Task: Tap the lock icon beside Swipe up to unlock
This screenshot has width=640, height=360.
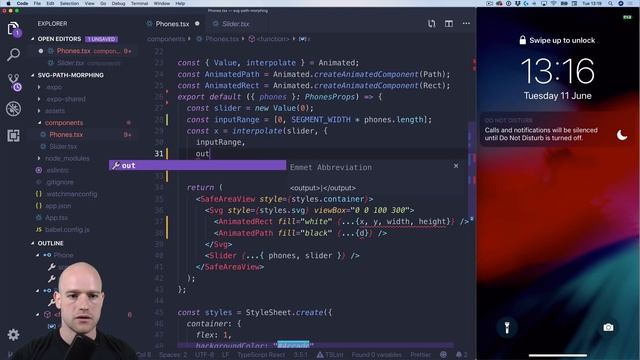Action: pos(522,40)
